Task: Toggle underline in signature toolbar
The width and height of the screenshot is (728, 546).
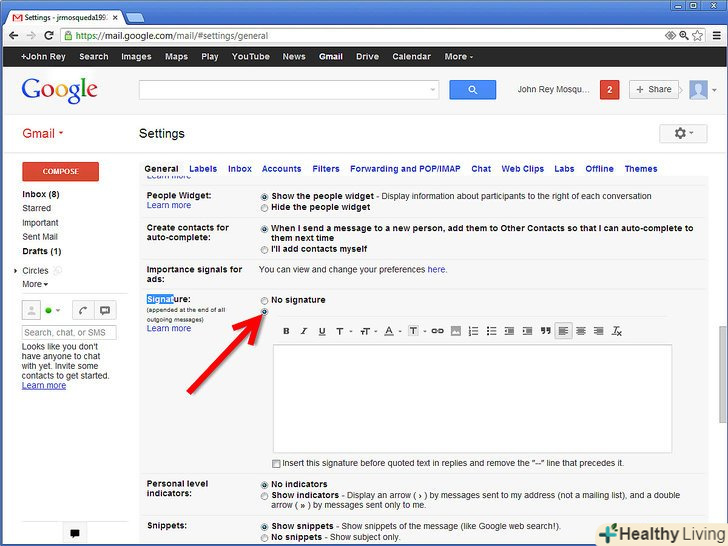Action: click(x=322, y=331)
